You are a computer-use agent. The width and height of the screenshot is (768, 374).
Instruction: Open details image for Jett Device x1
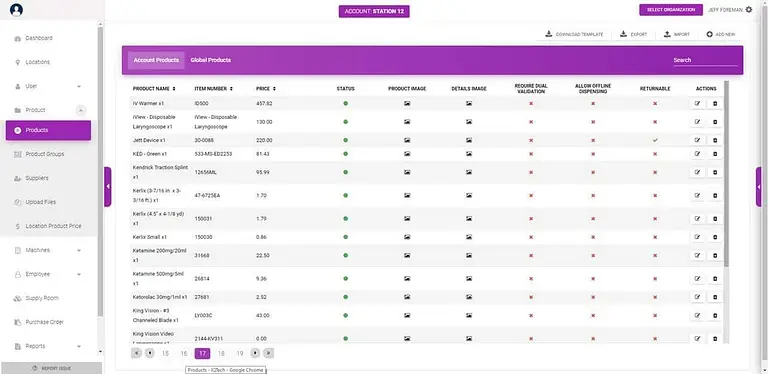(469, 140)
